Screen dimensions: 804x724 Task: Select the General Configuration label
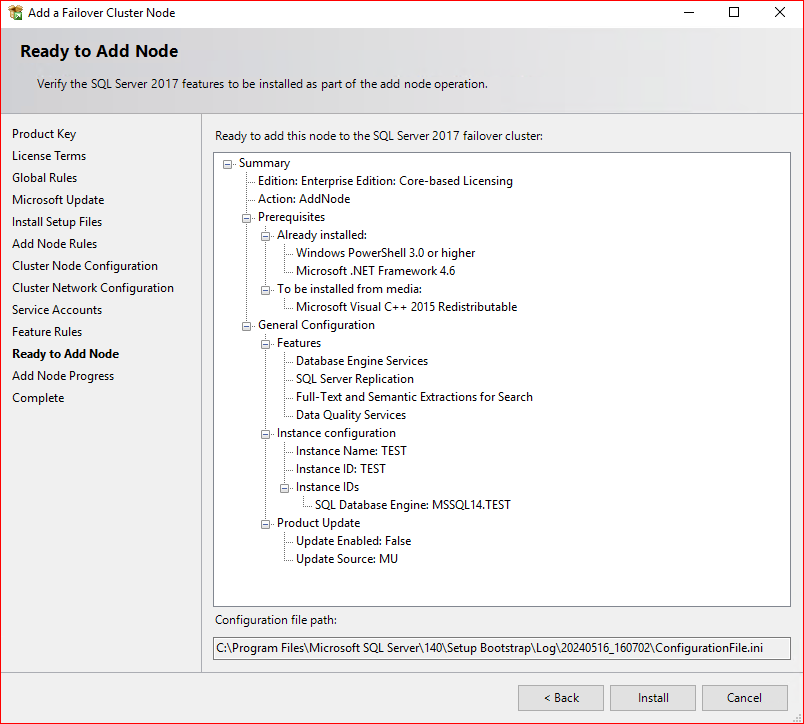[x=316, y=325]
